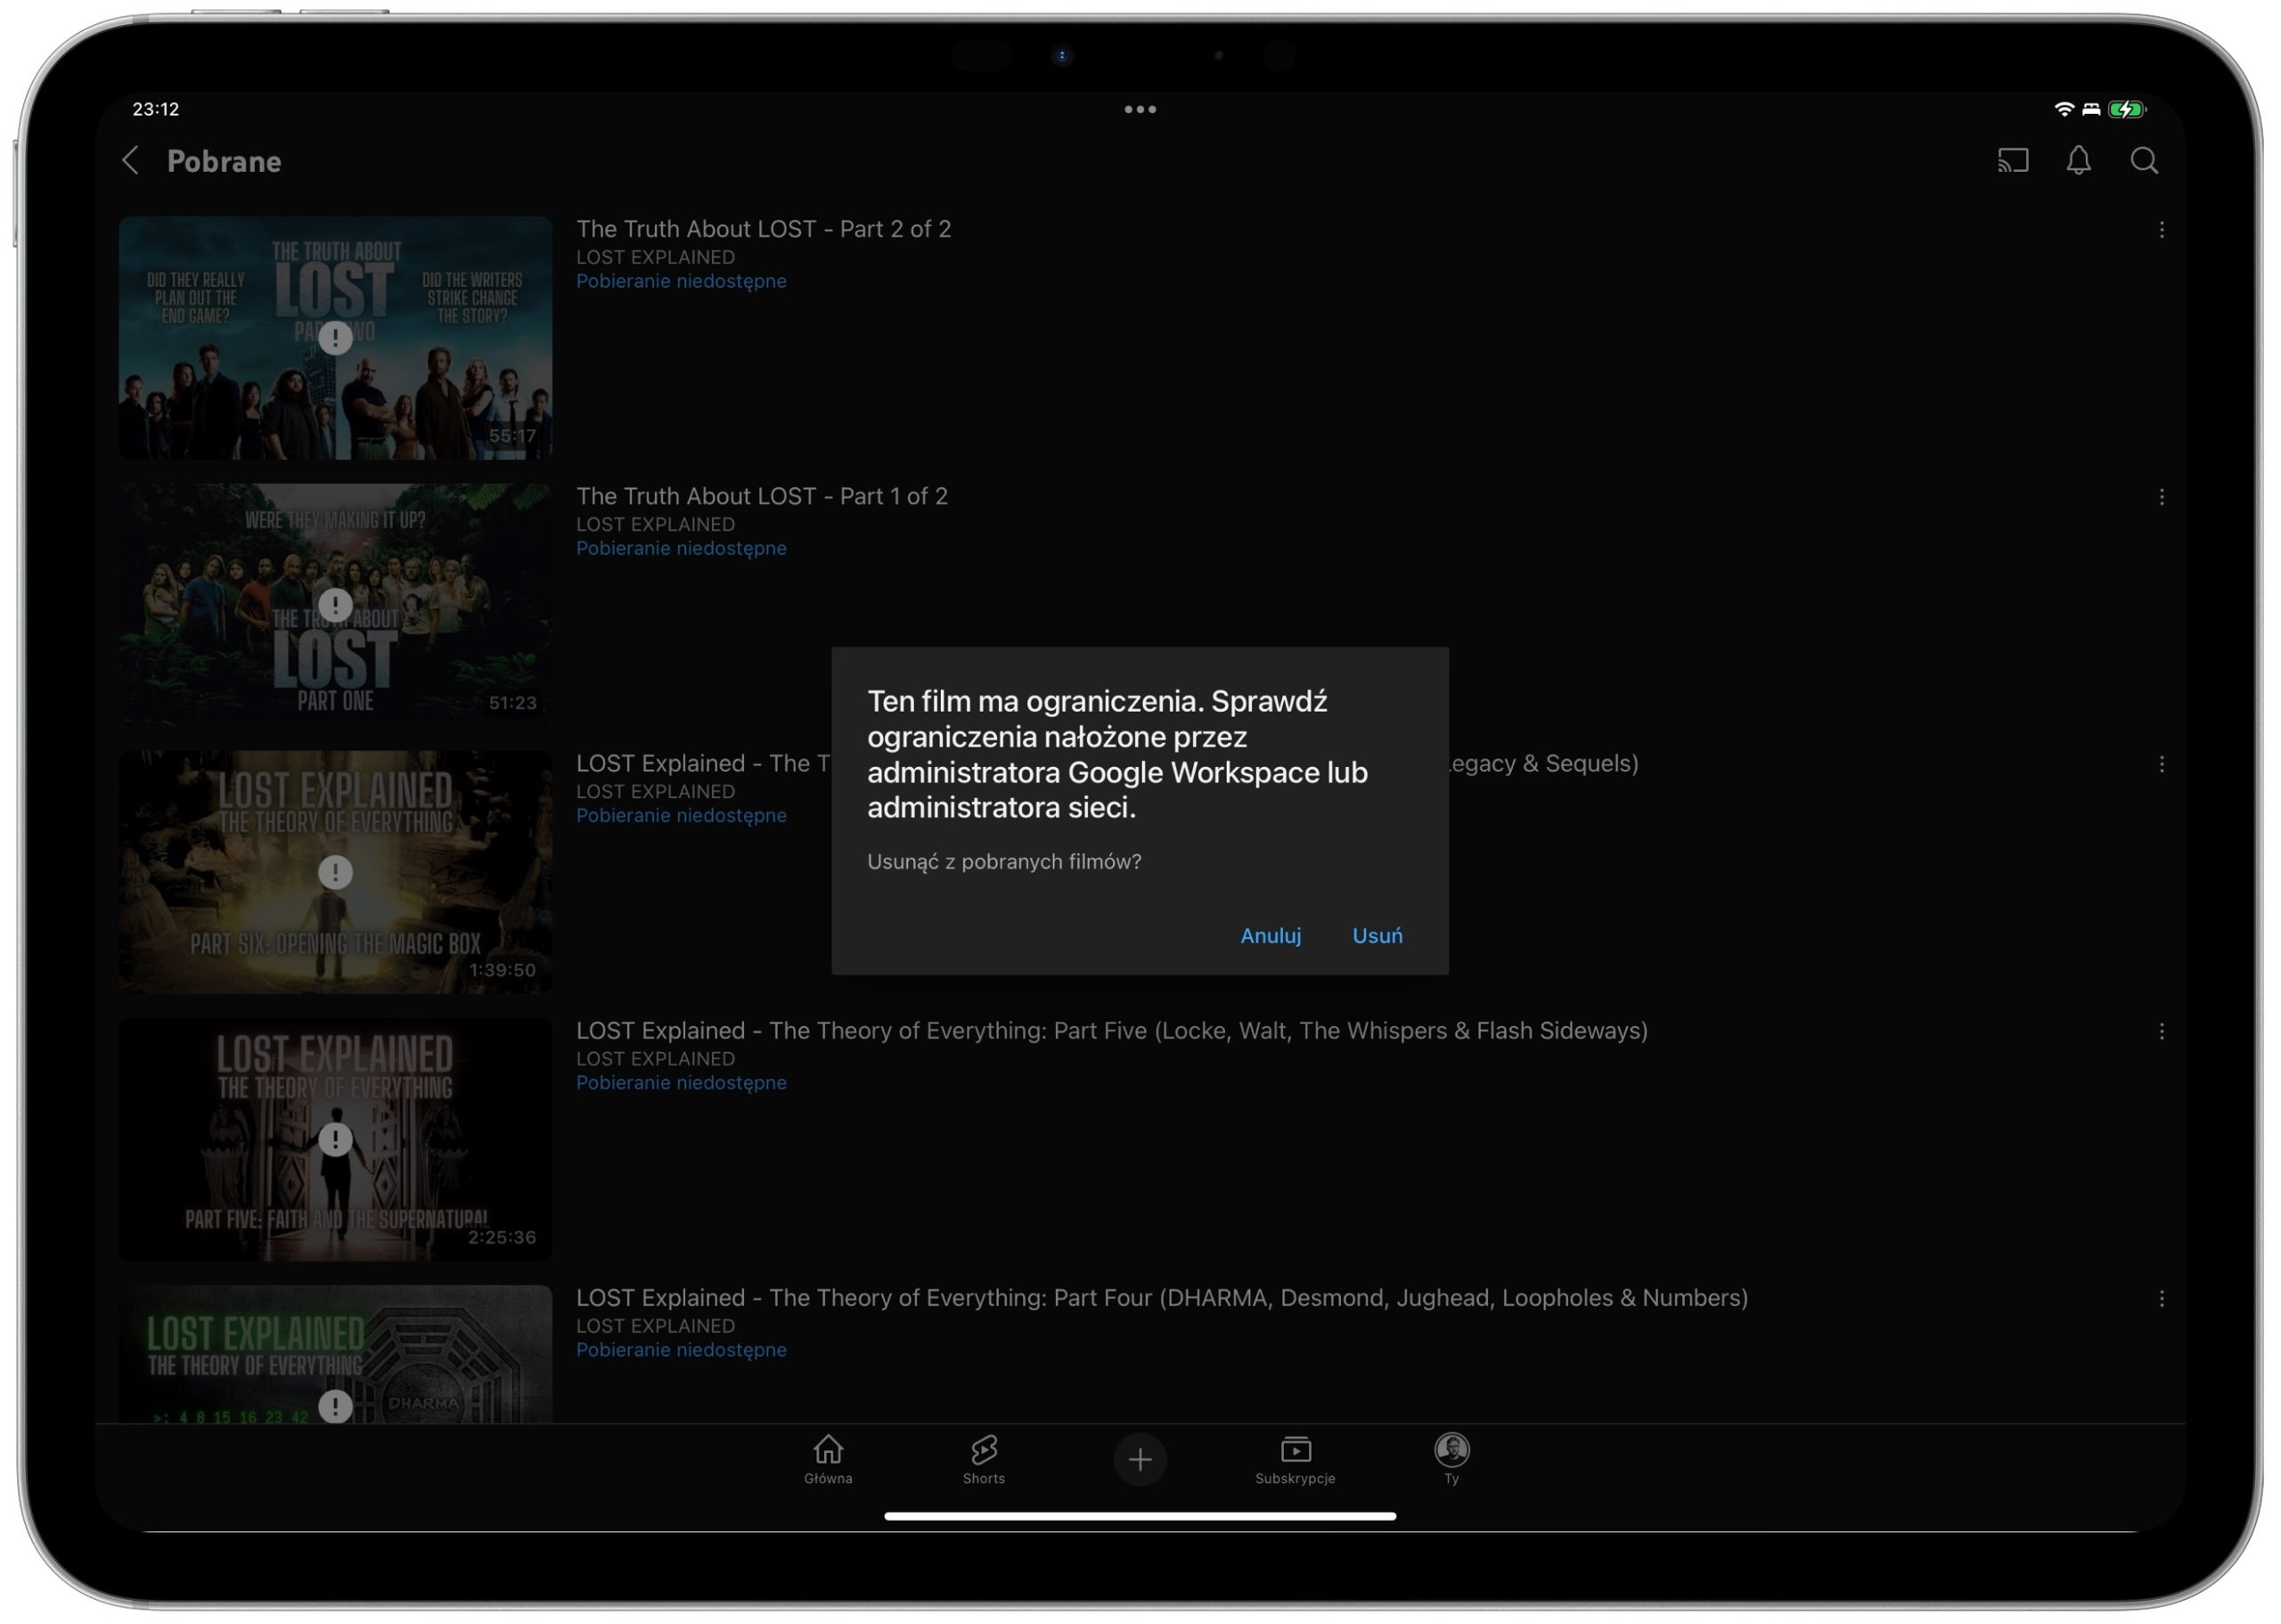Tap LOST EXPLAINED channel under Part 2 of 2
The width and height of the screenshot is (2281, 1624).
(655, 257)
